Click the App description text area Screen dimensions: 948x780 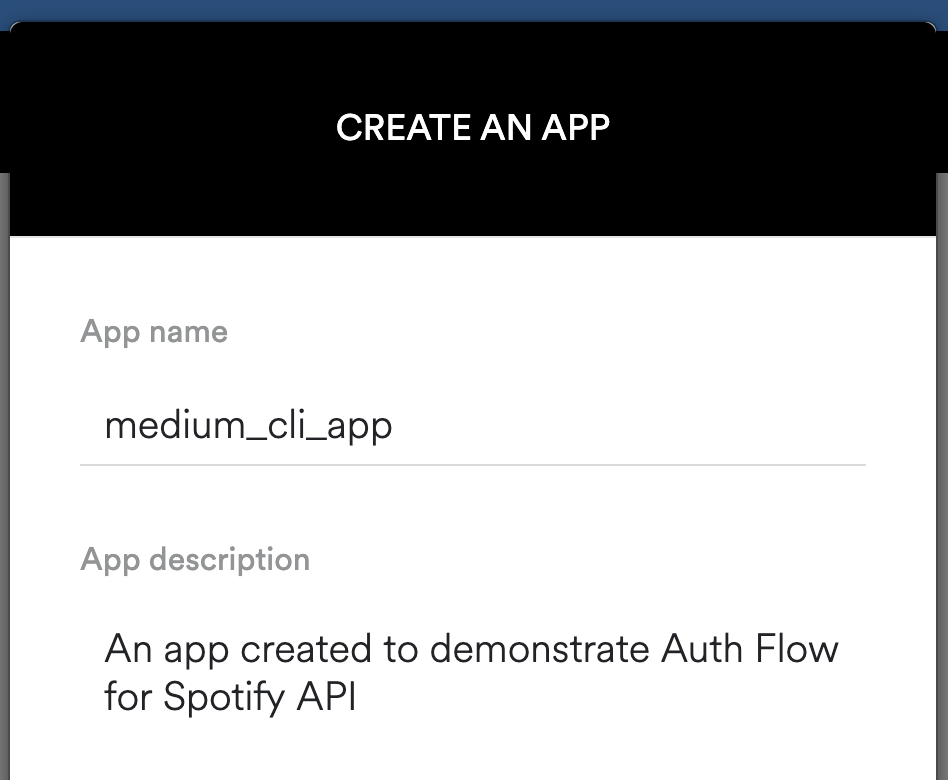[470, 672]
